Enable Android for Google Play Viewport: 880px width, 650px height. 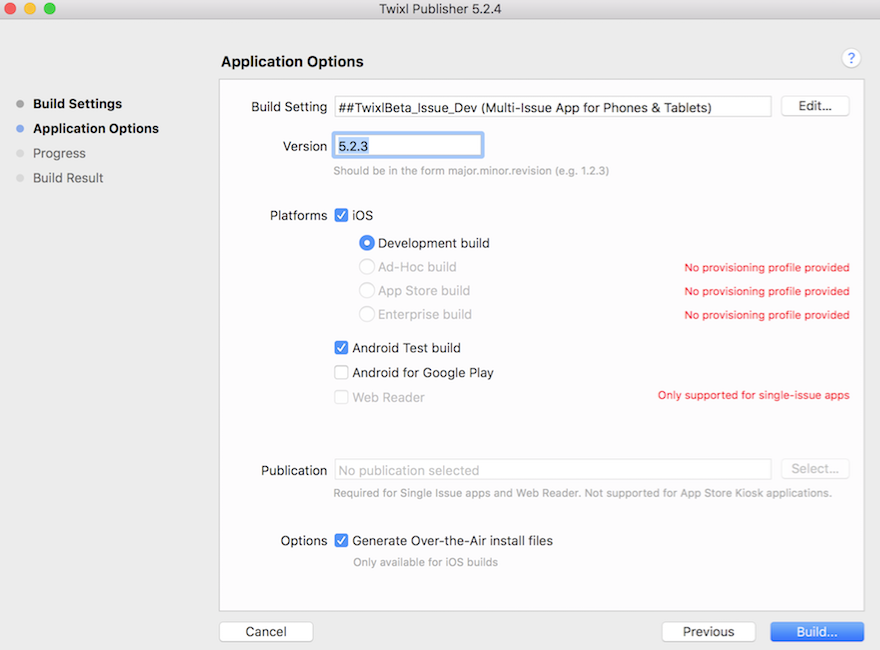tap(341, 372)
